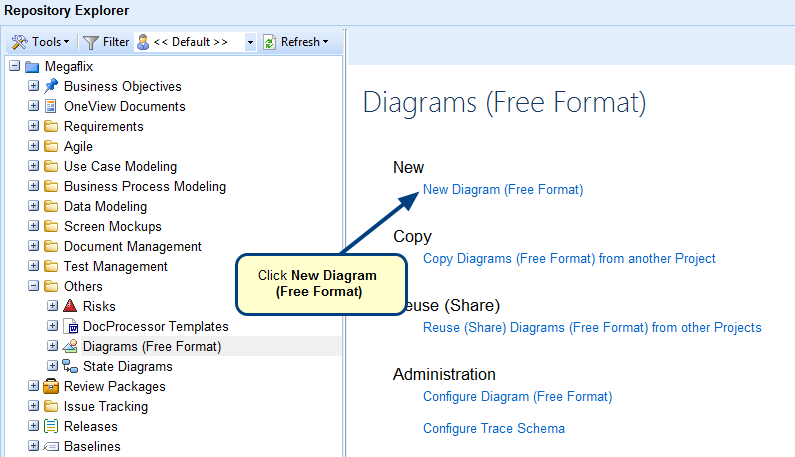Click the Review Packages briefcase icon

(52, 386)
